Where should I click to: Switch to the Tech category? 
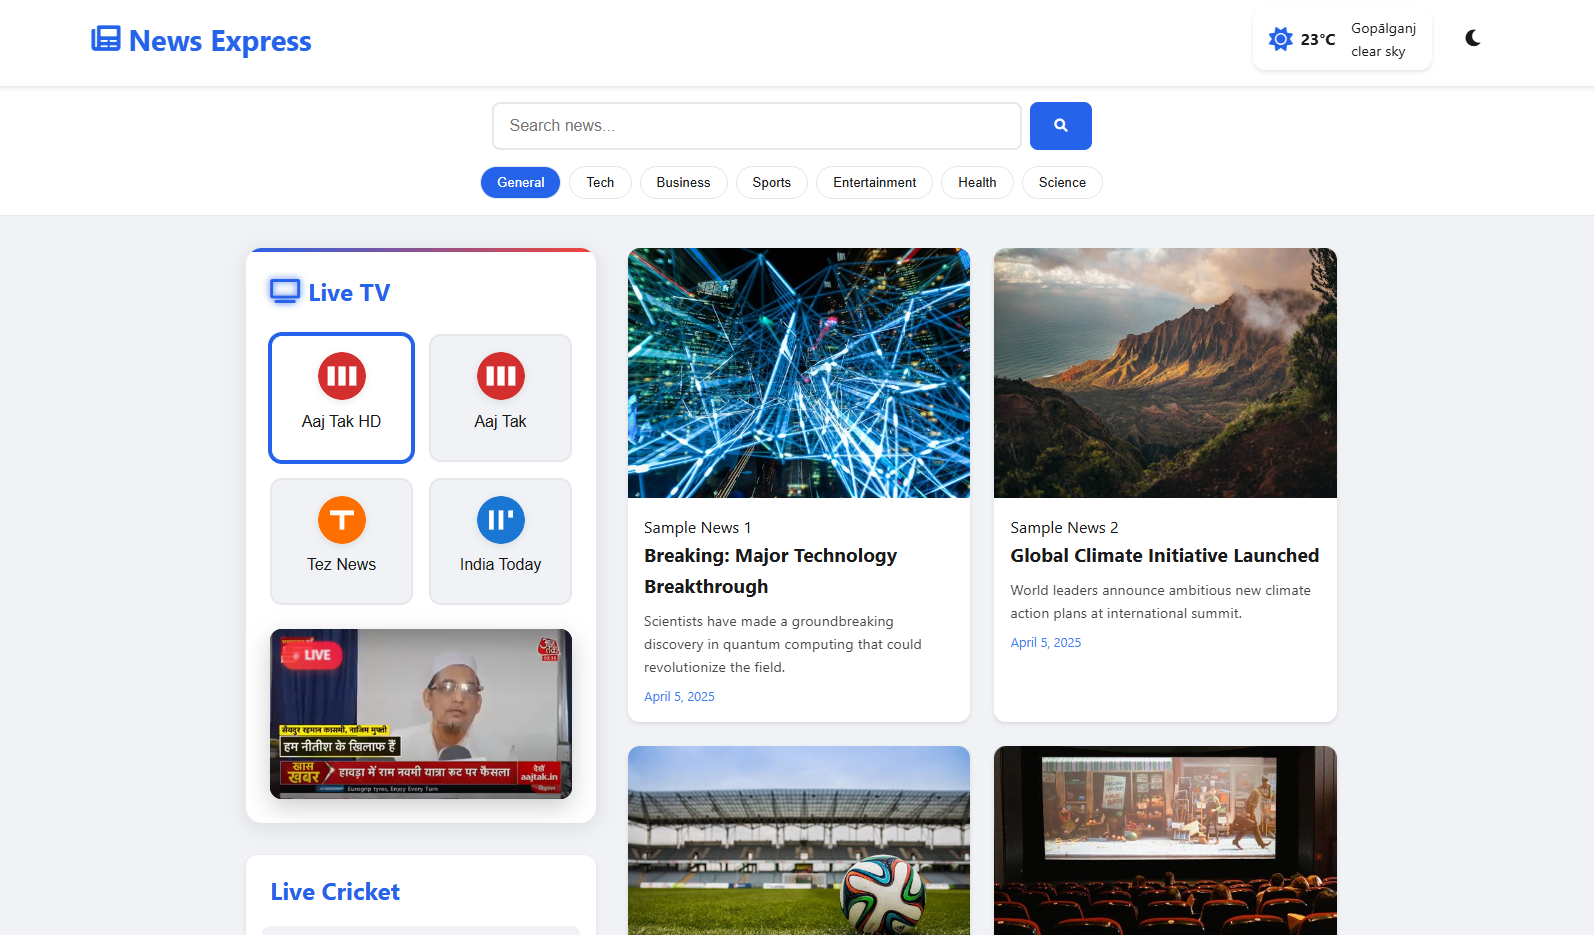600,183
